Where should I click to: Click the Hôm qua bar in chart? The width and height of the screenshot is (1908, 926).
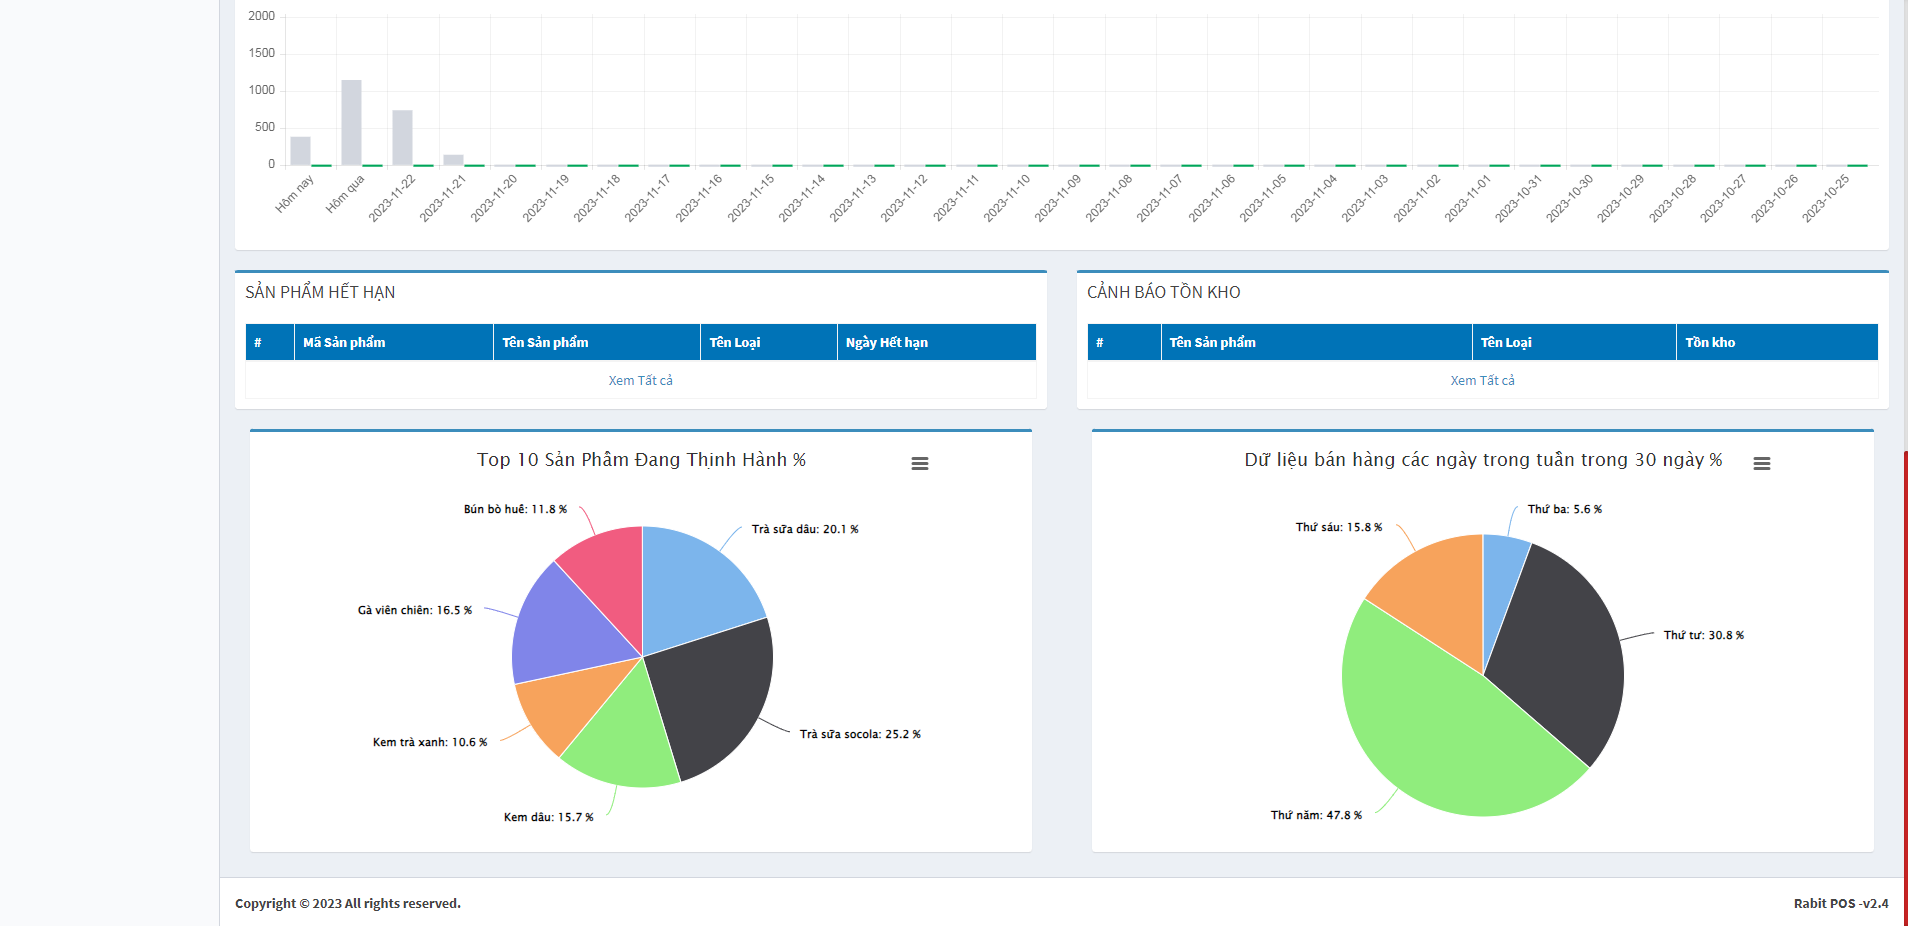point(351,122)
